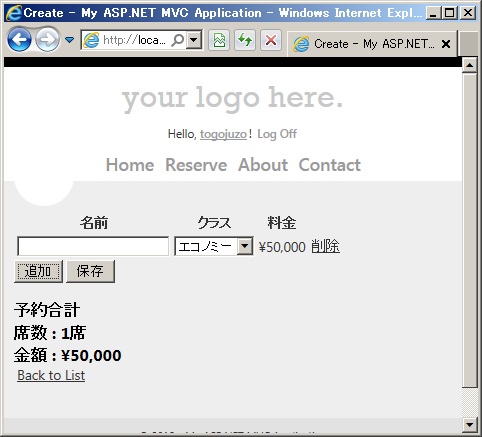Viewport: 482px width, 437px height.
Task: Close the Create - My ASP.NET tab
Action: point(446,44)
